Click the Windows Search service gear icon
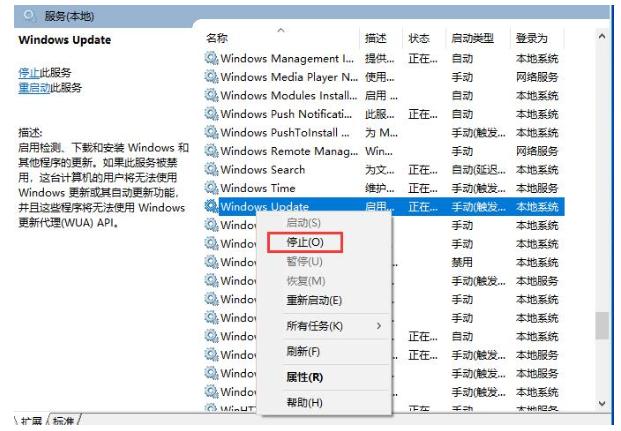 coord(211,169)
